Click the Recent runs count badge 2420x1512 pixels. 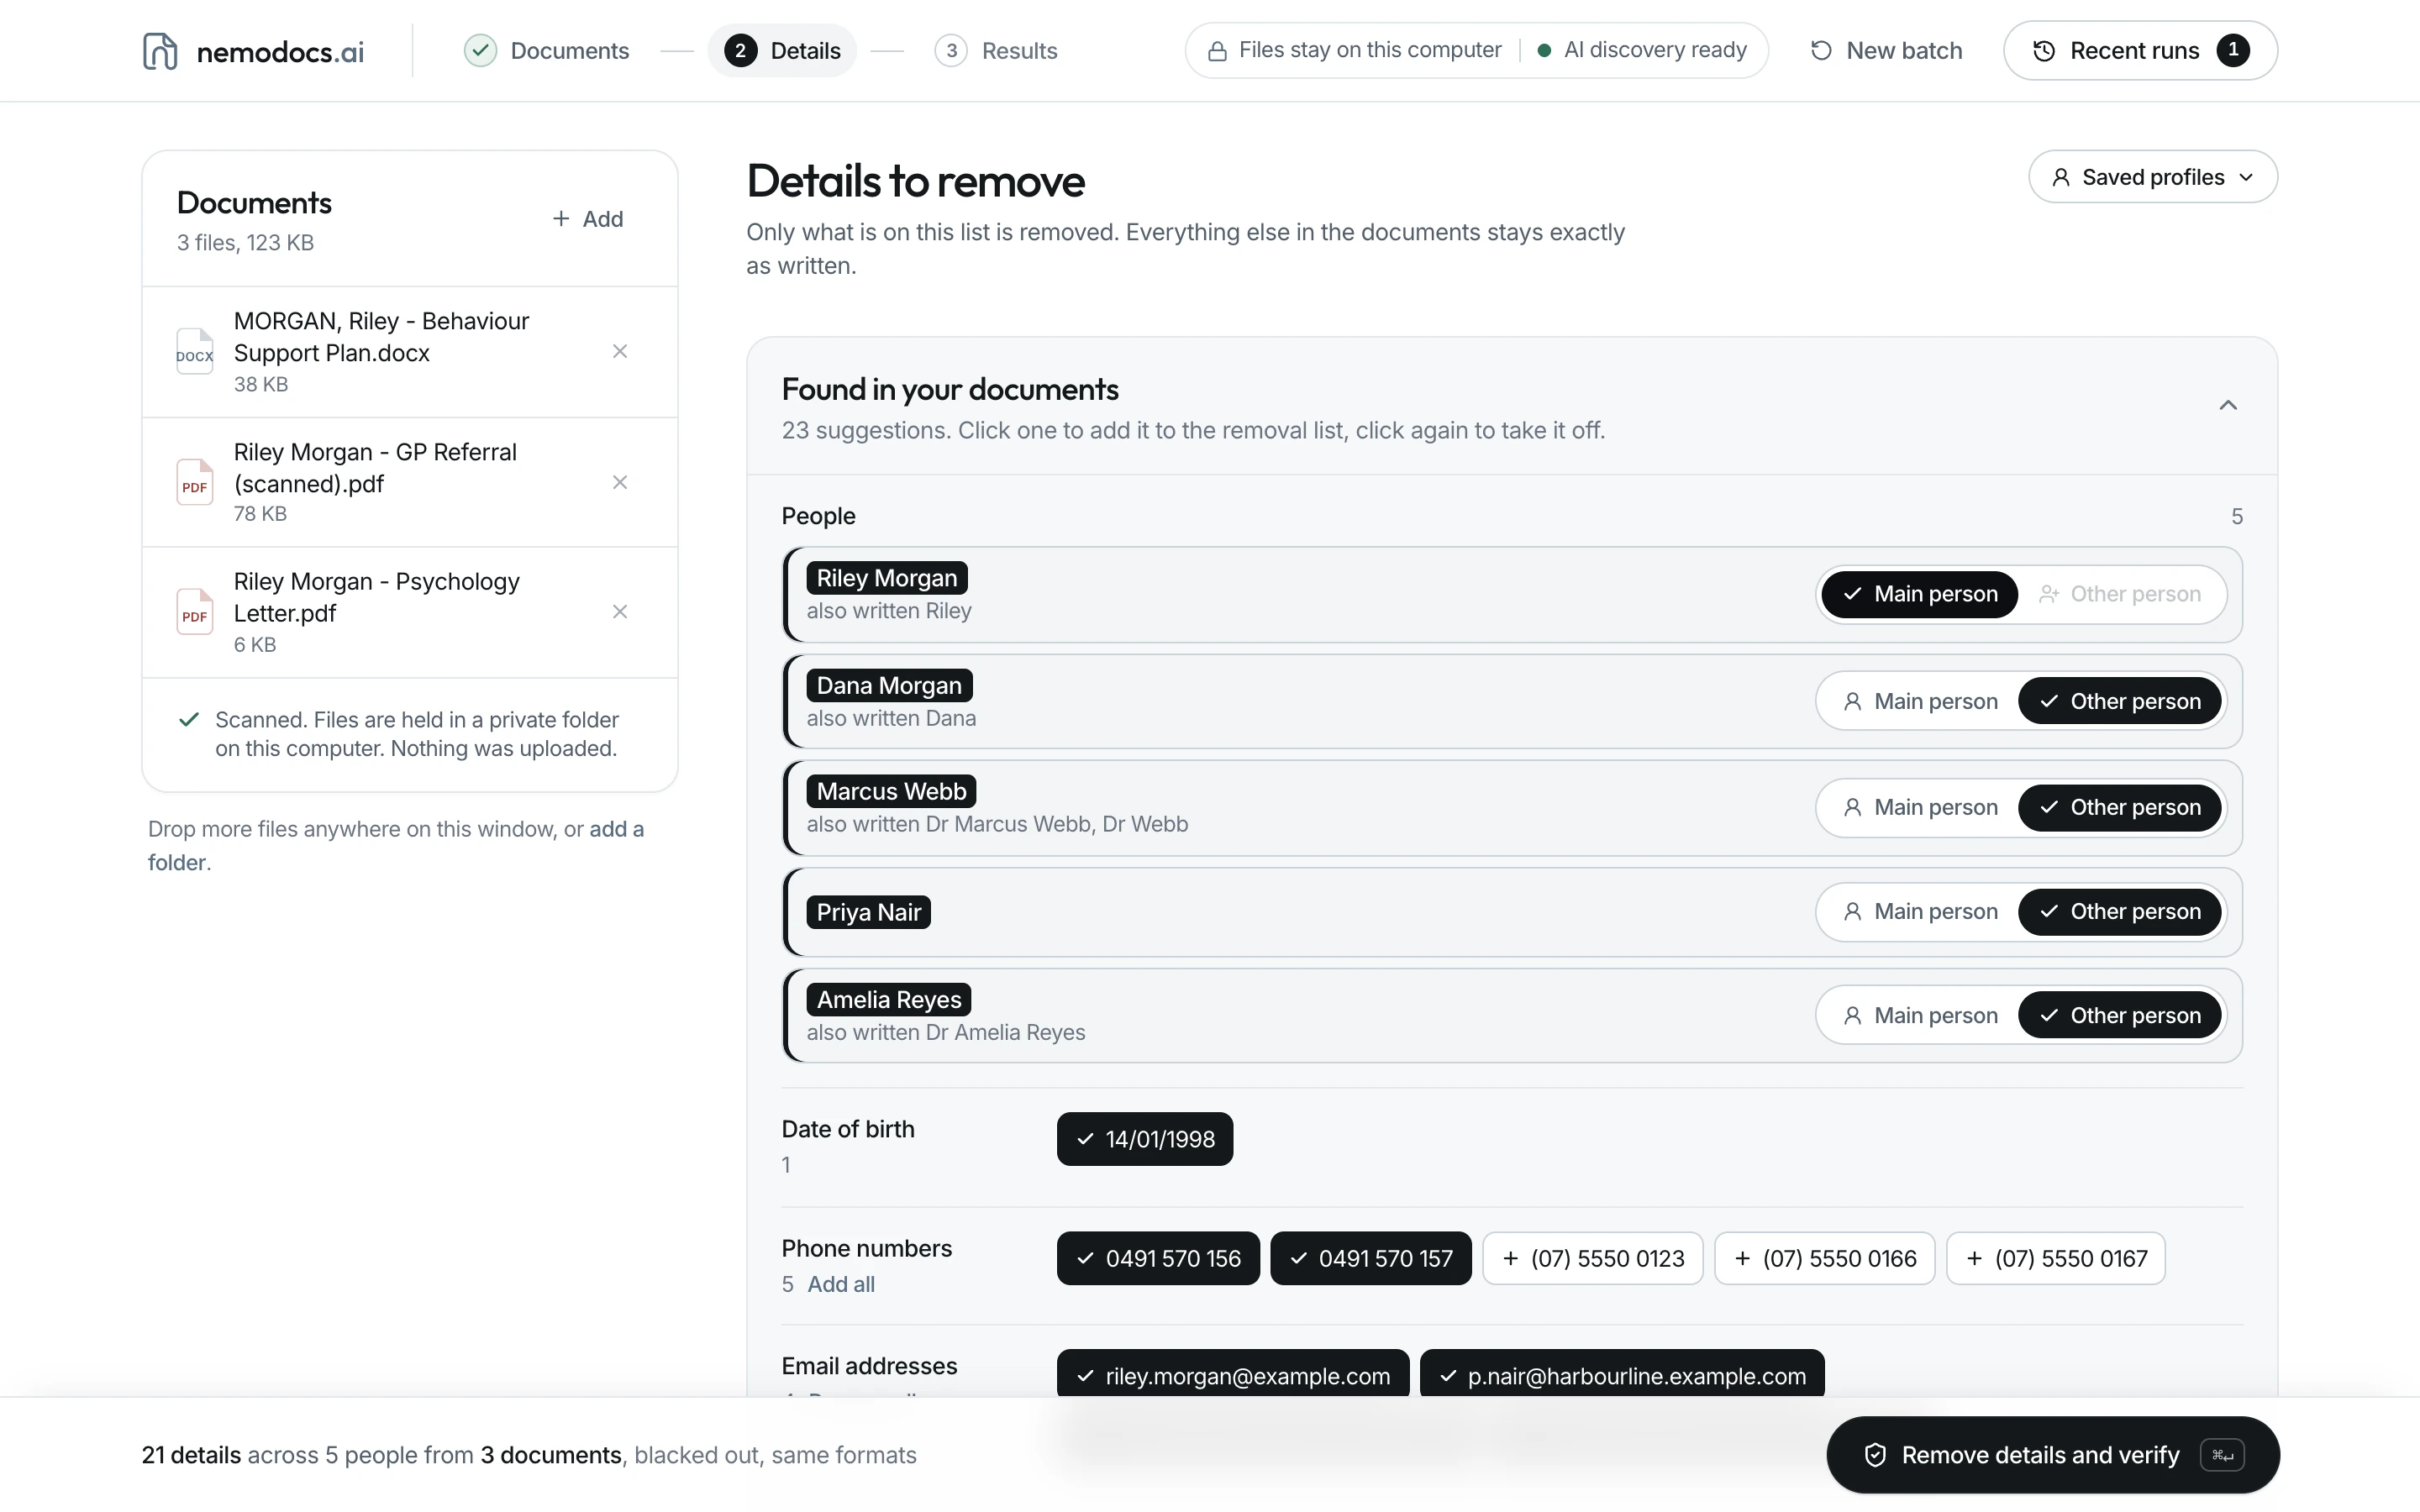point(2233,50)
